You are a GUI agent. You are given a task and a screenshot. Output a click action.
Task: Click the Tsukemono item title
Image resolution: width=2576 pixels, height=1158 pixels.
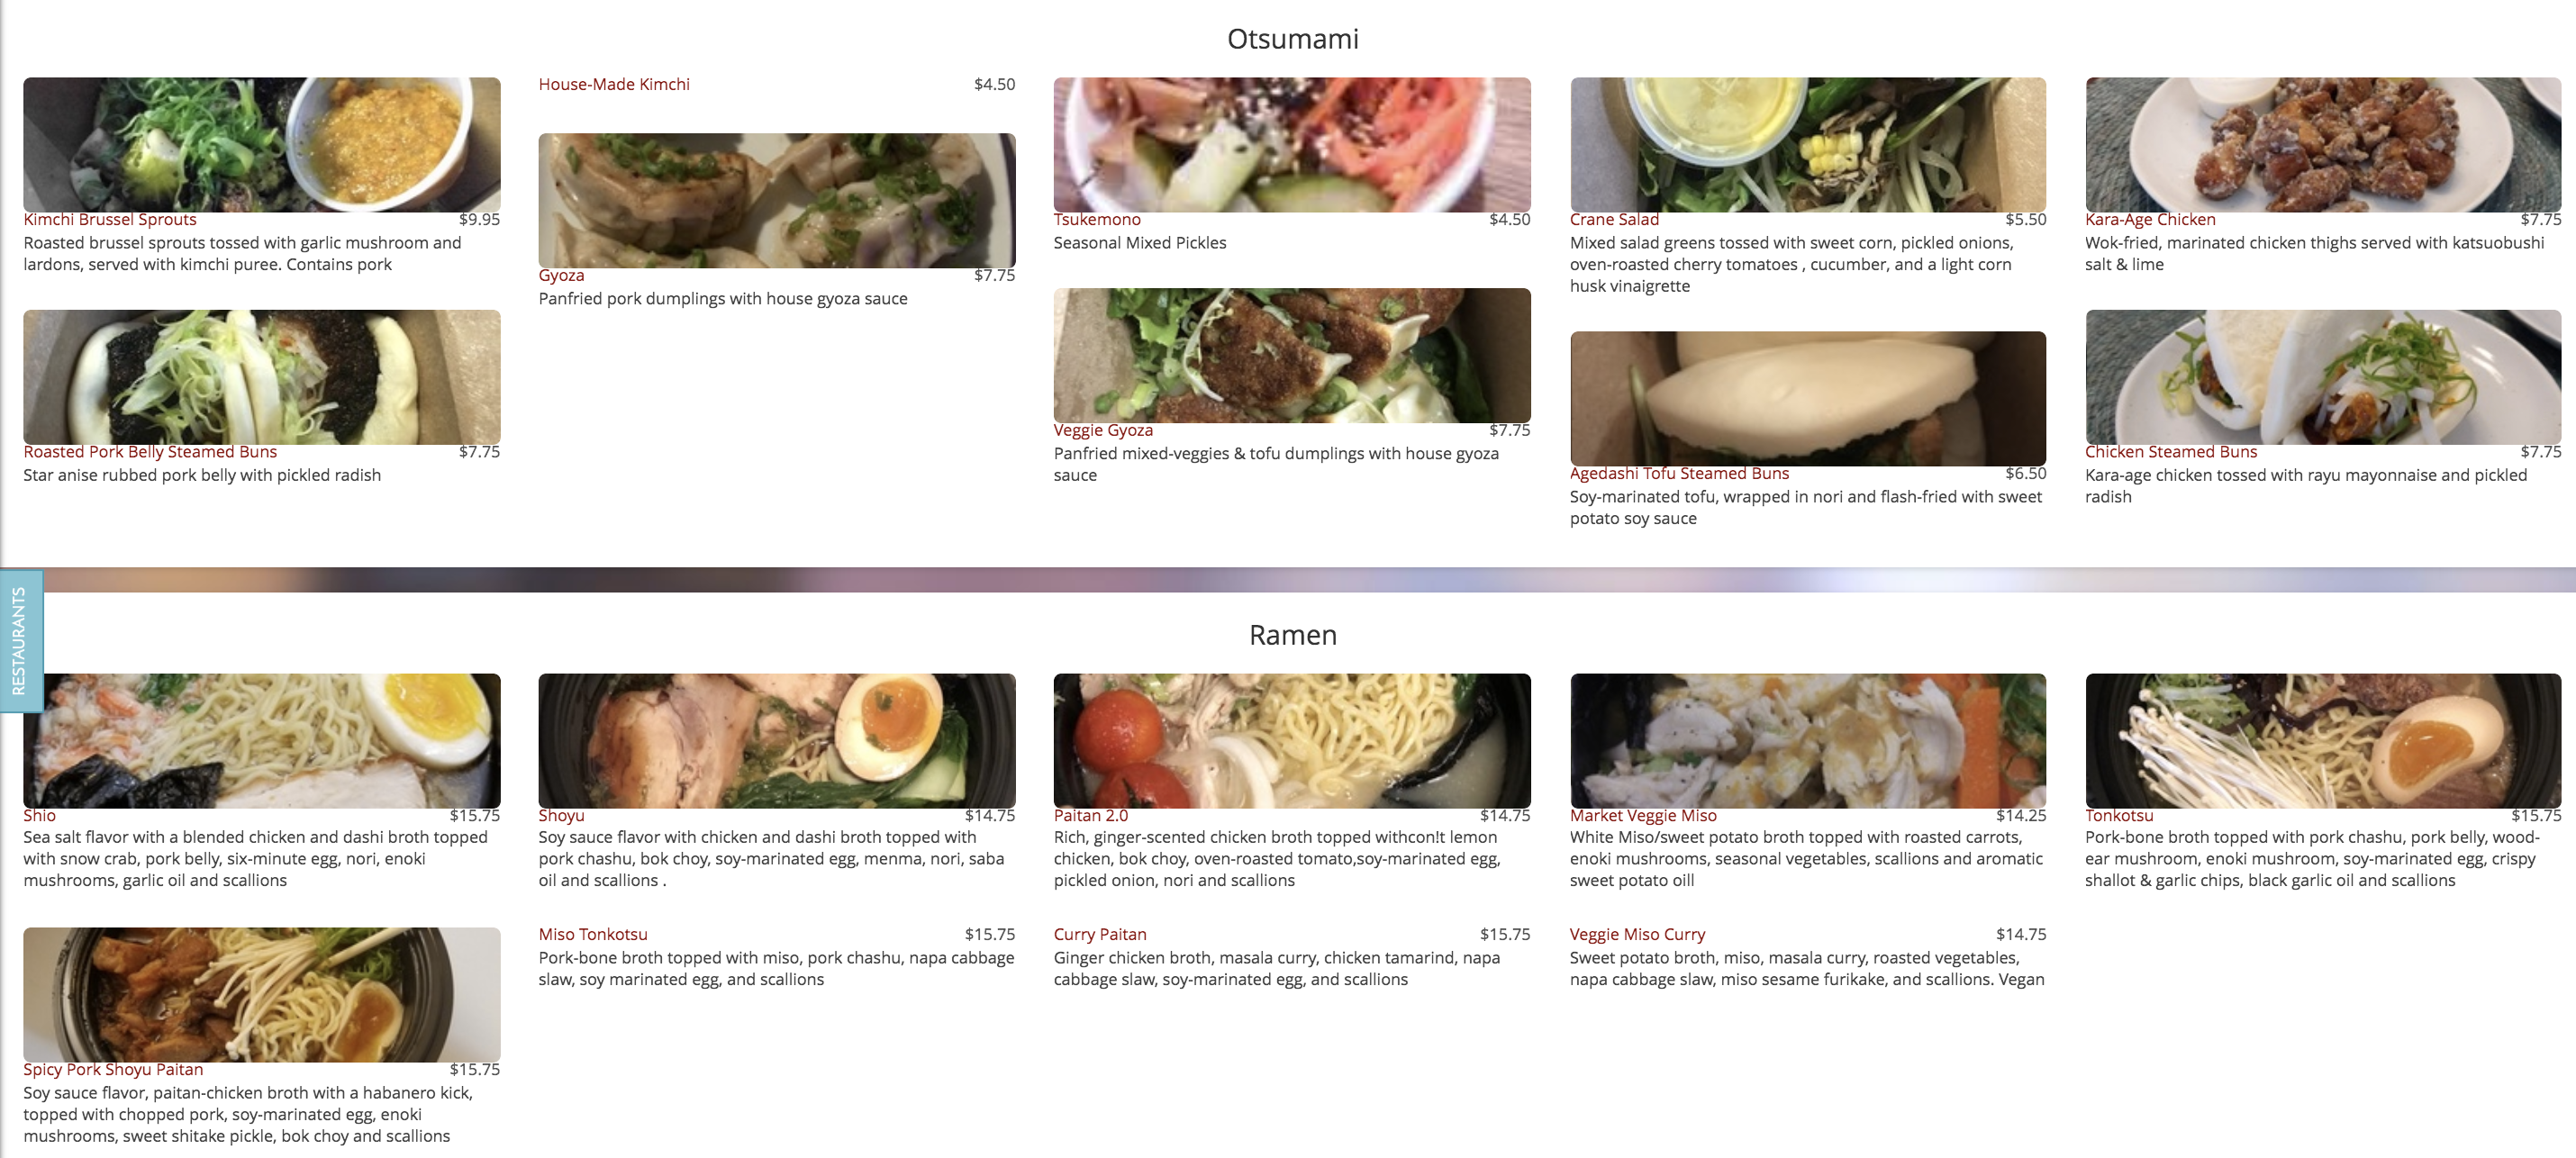click(x=1096, y=219)
